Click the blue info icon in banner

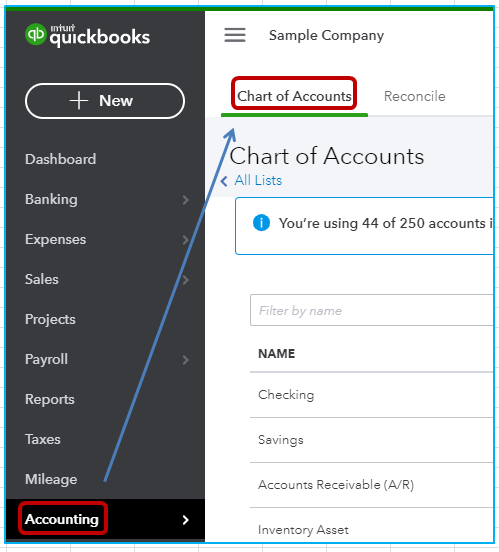[261, 223]
